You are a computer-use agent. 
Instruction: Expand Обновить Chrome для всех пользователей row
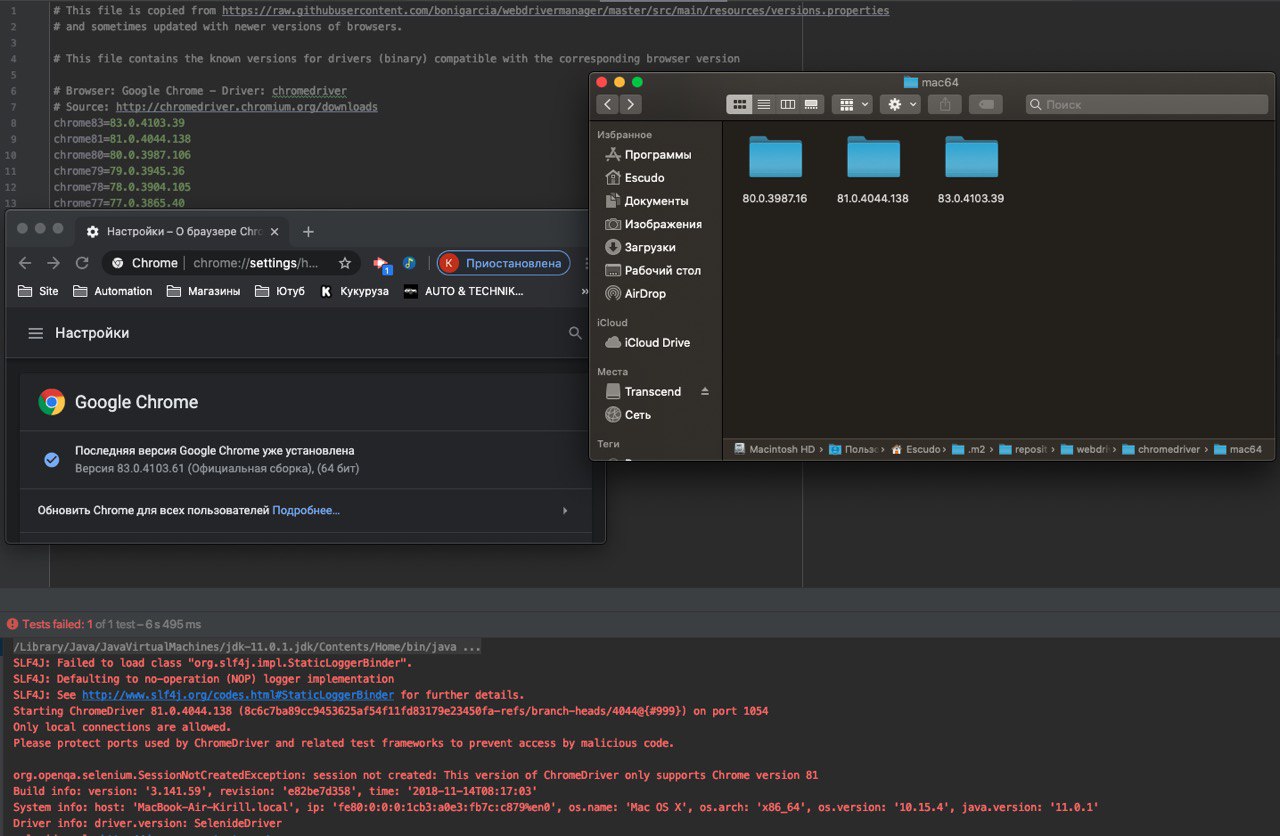(565, 510)
